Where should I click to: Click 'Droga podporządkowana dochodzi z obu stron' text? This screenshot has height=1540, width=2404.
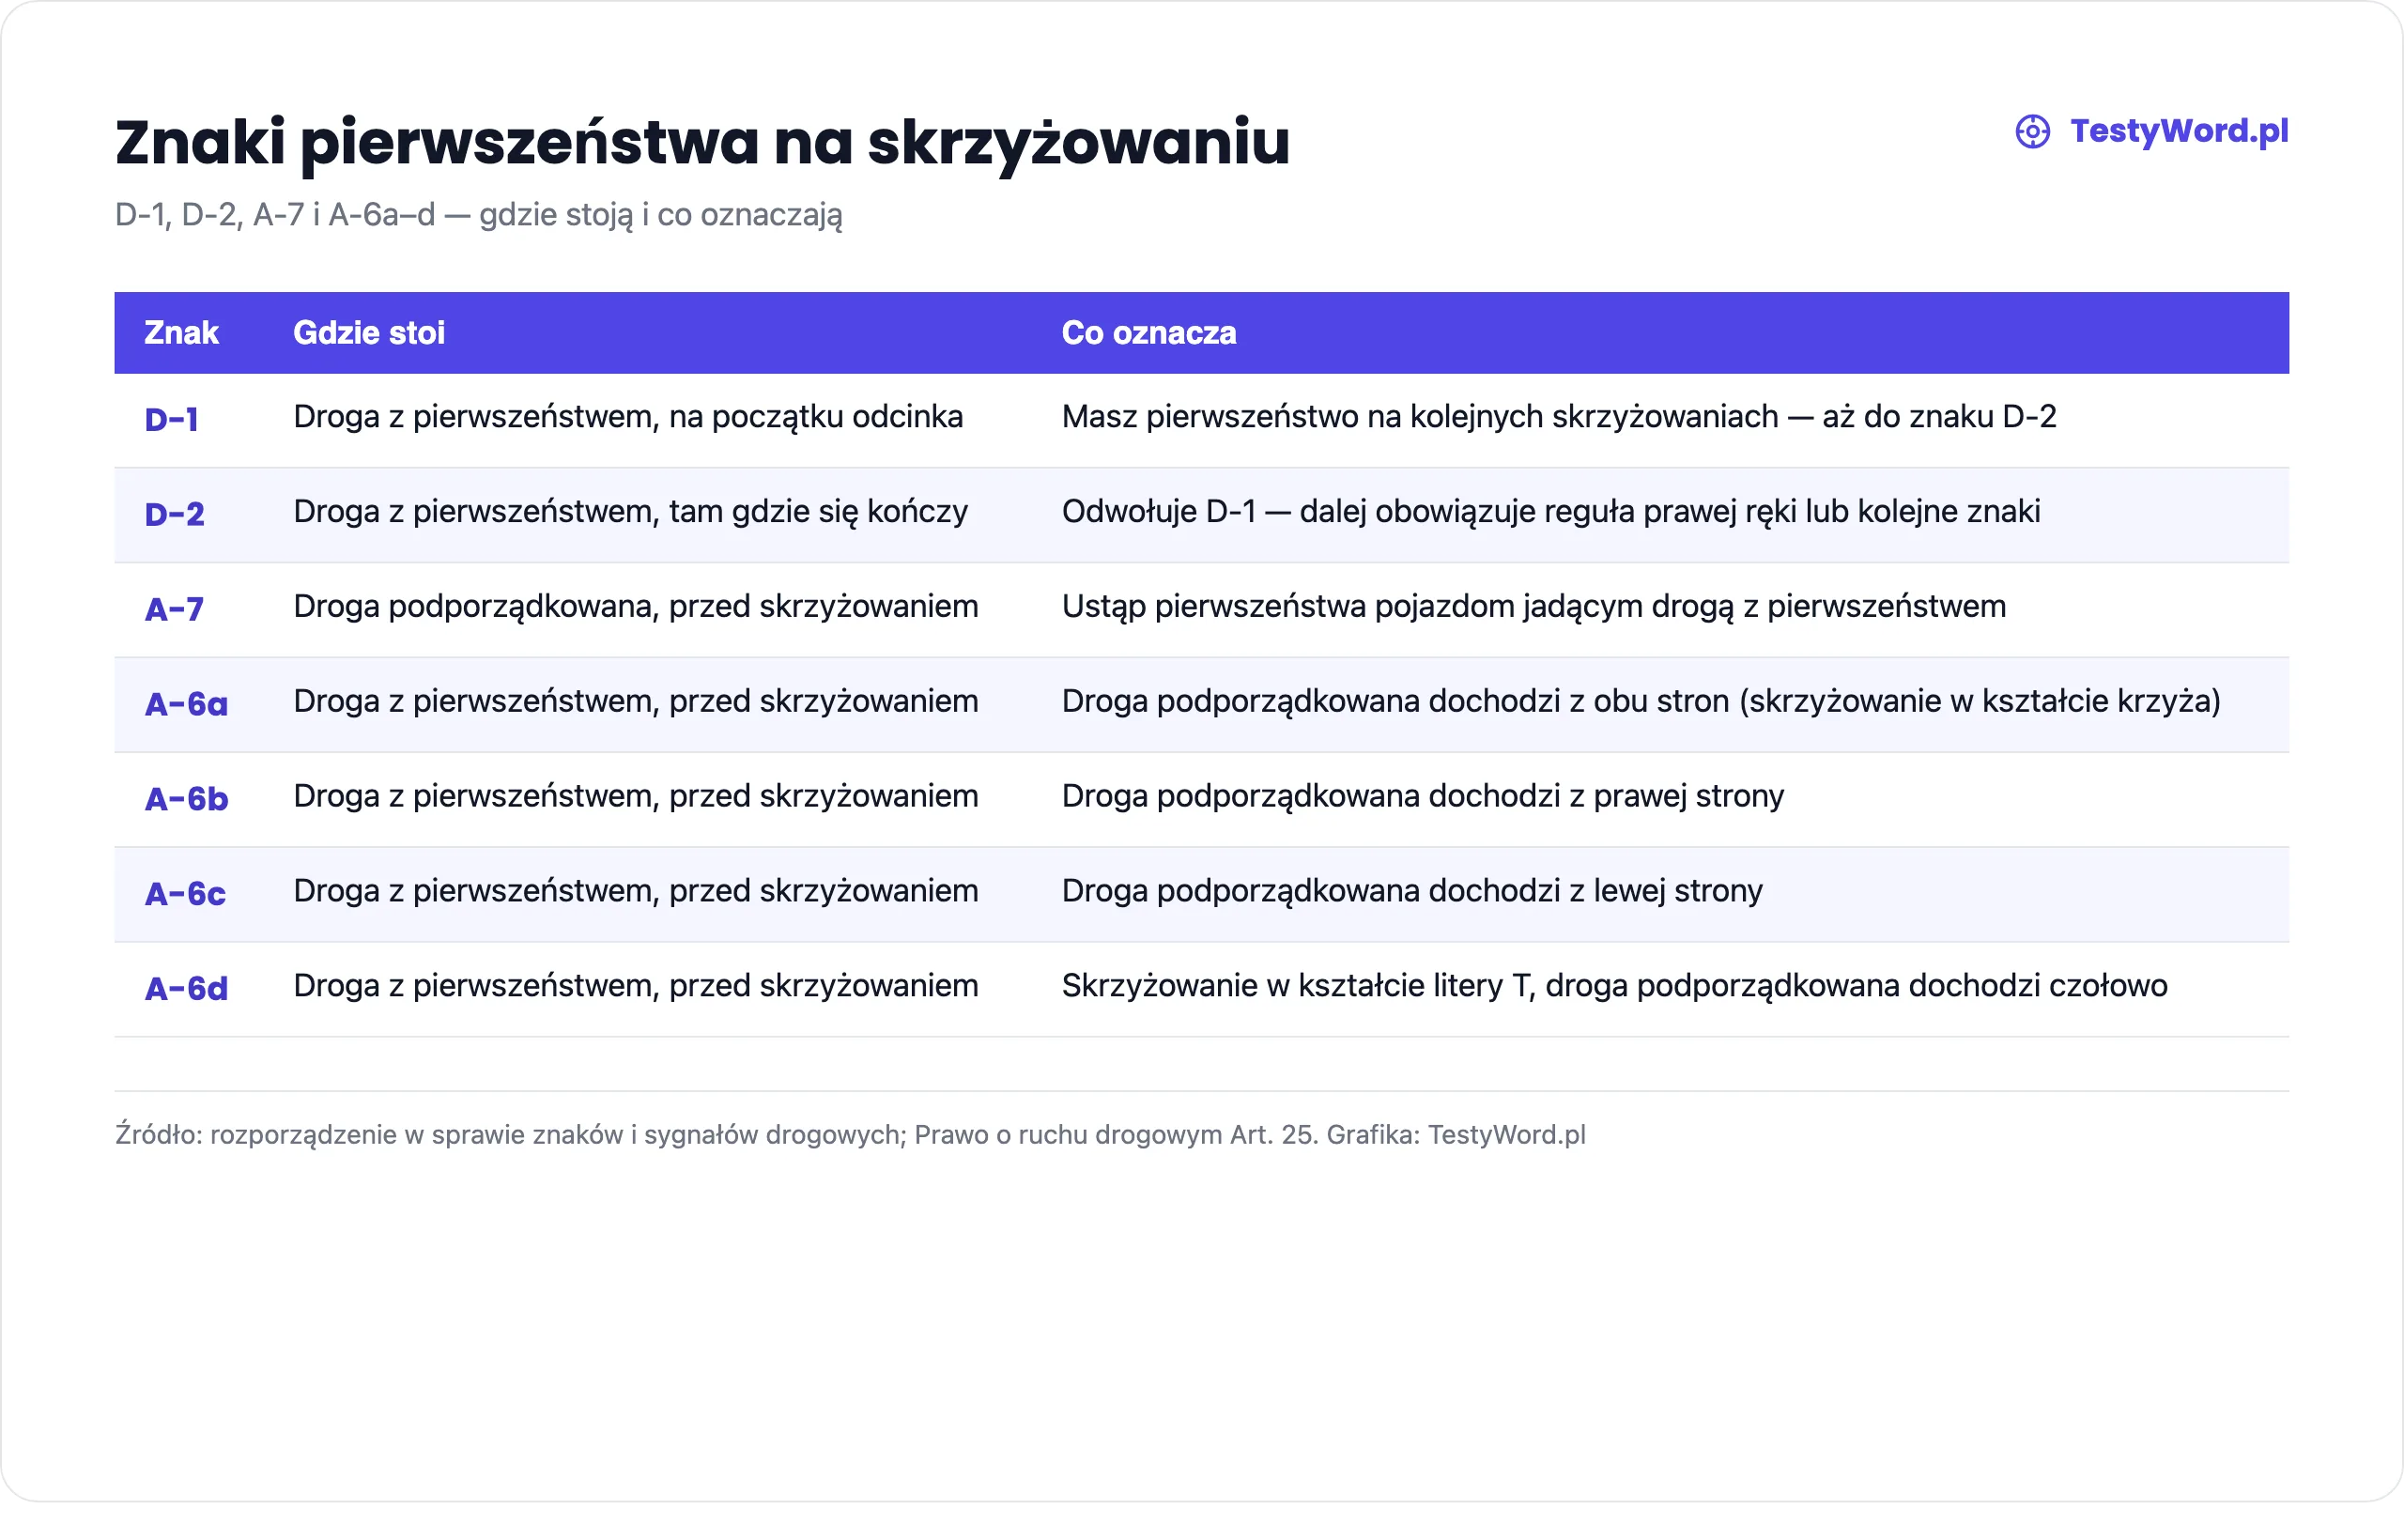click(1396, 701)
